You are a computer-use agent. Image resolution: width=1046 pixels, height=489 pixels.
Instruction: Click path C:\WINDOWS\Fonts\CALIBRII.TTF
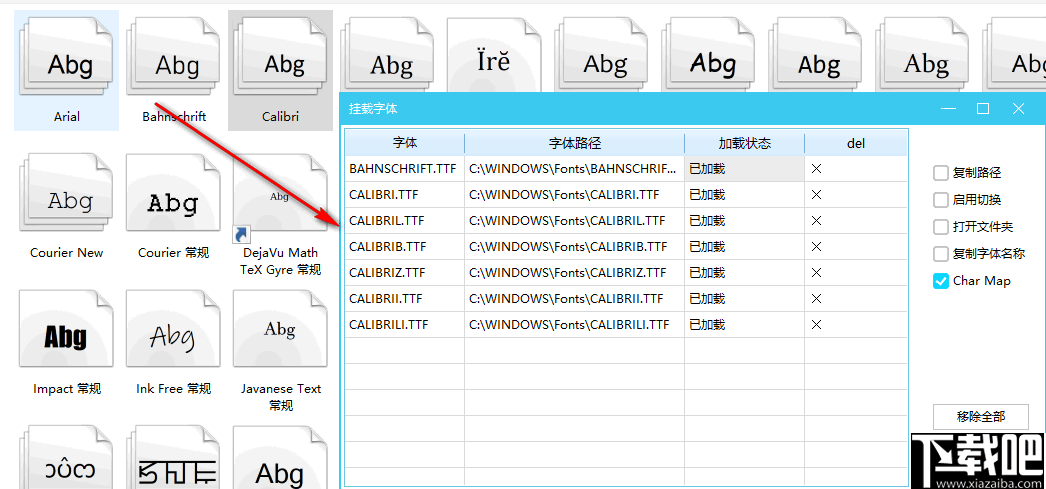(575, 298)
